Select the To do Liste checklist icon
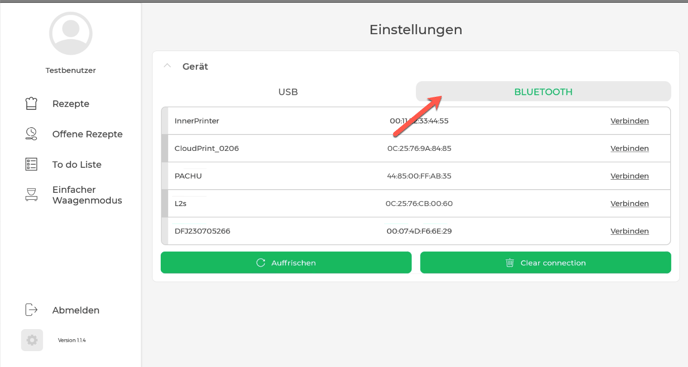This screenshot has width=688, height=367. 31,164
